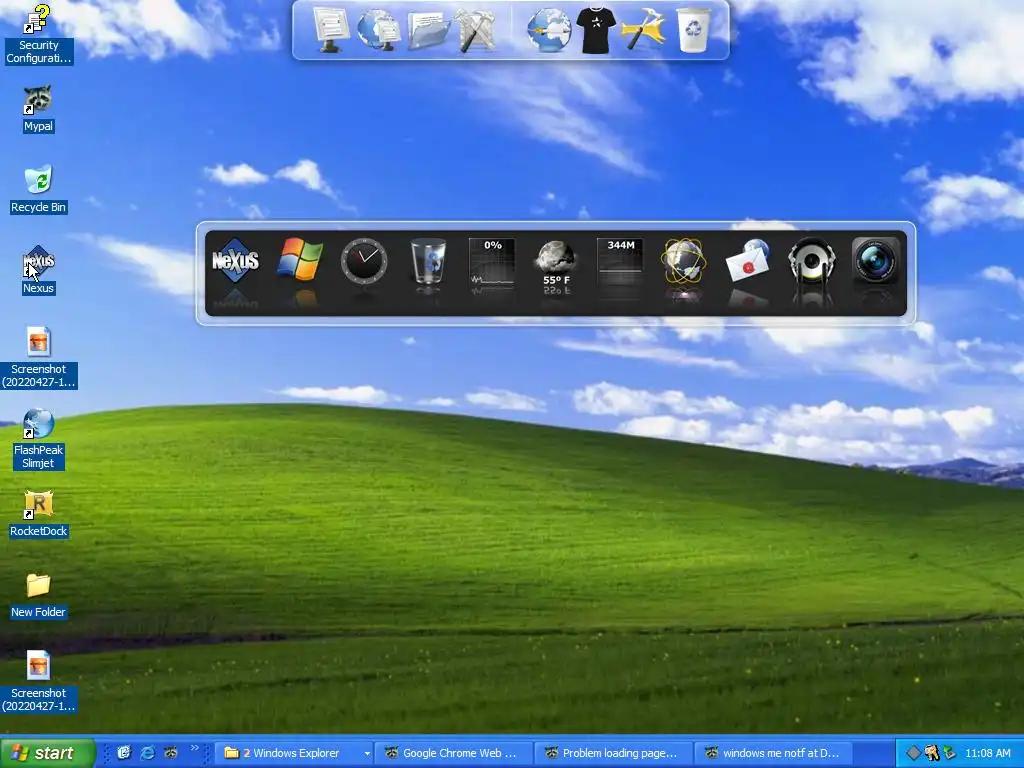The width and height of the screenshot is (1024, 768).
Task: Click the weather module showing 55° F
Action: point(556,264)
